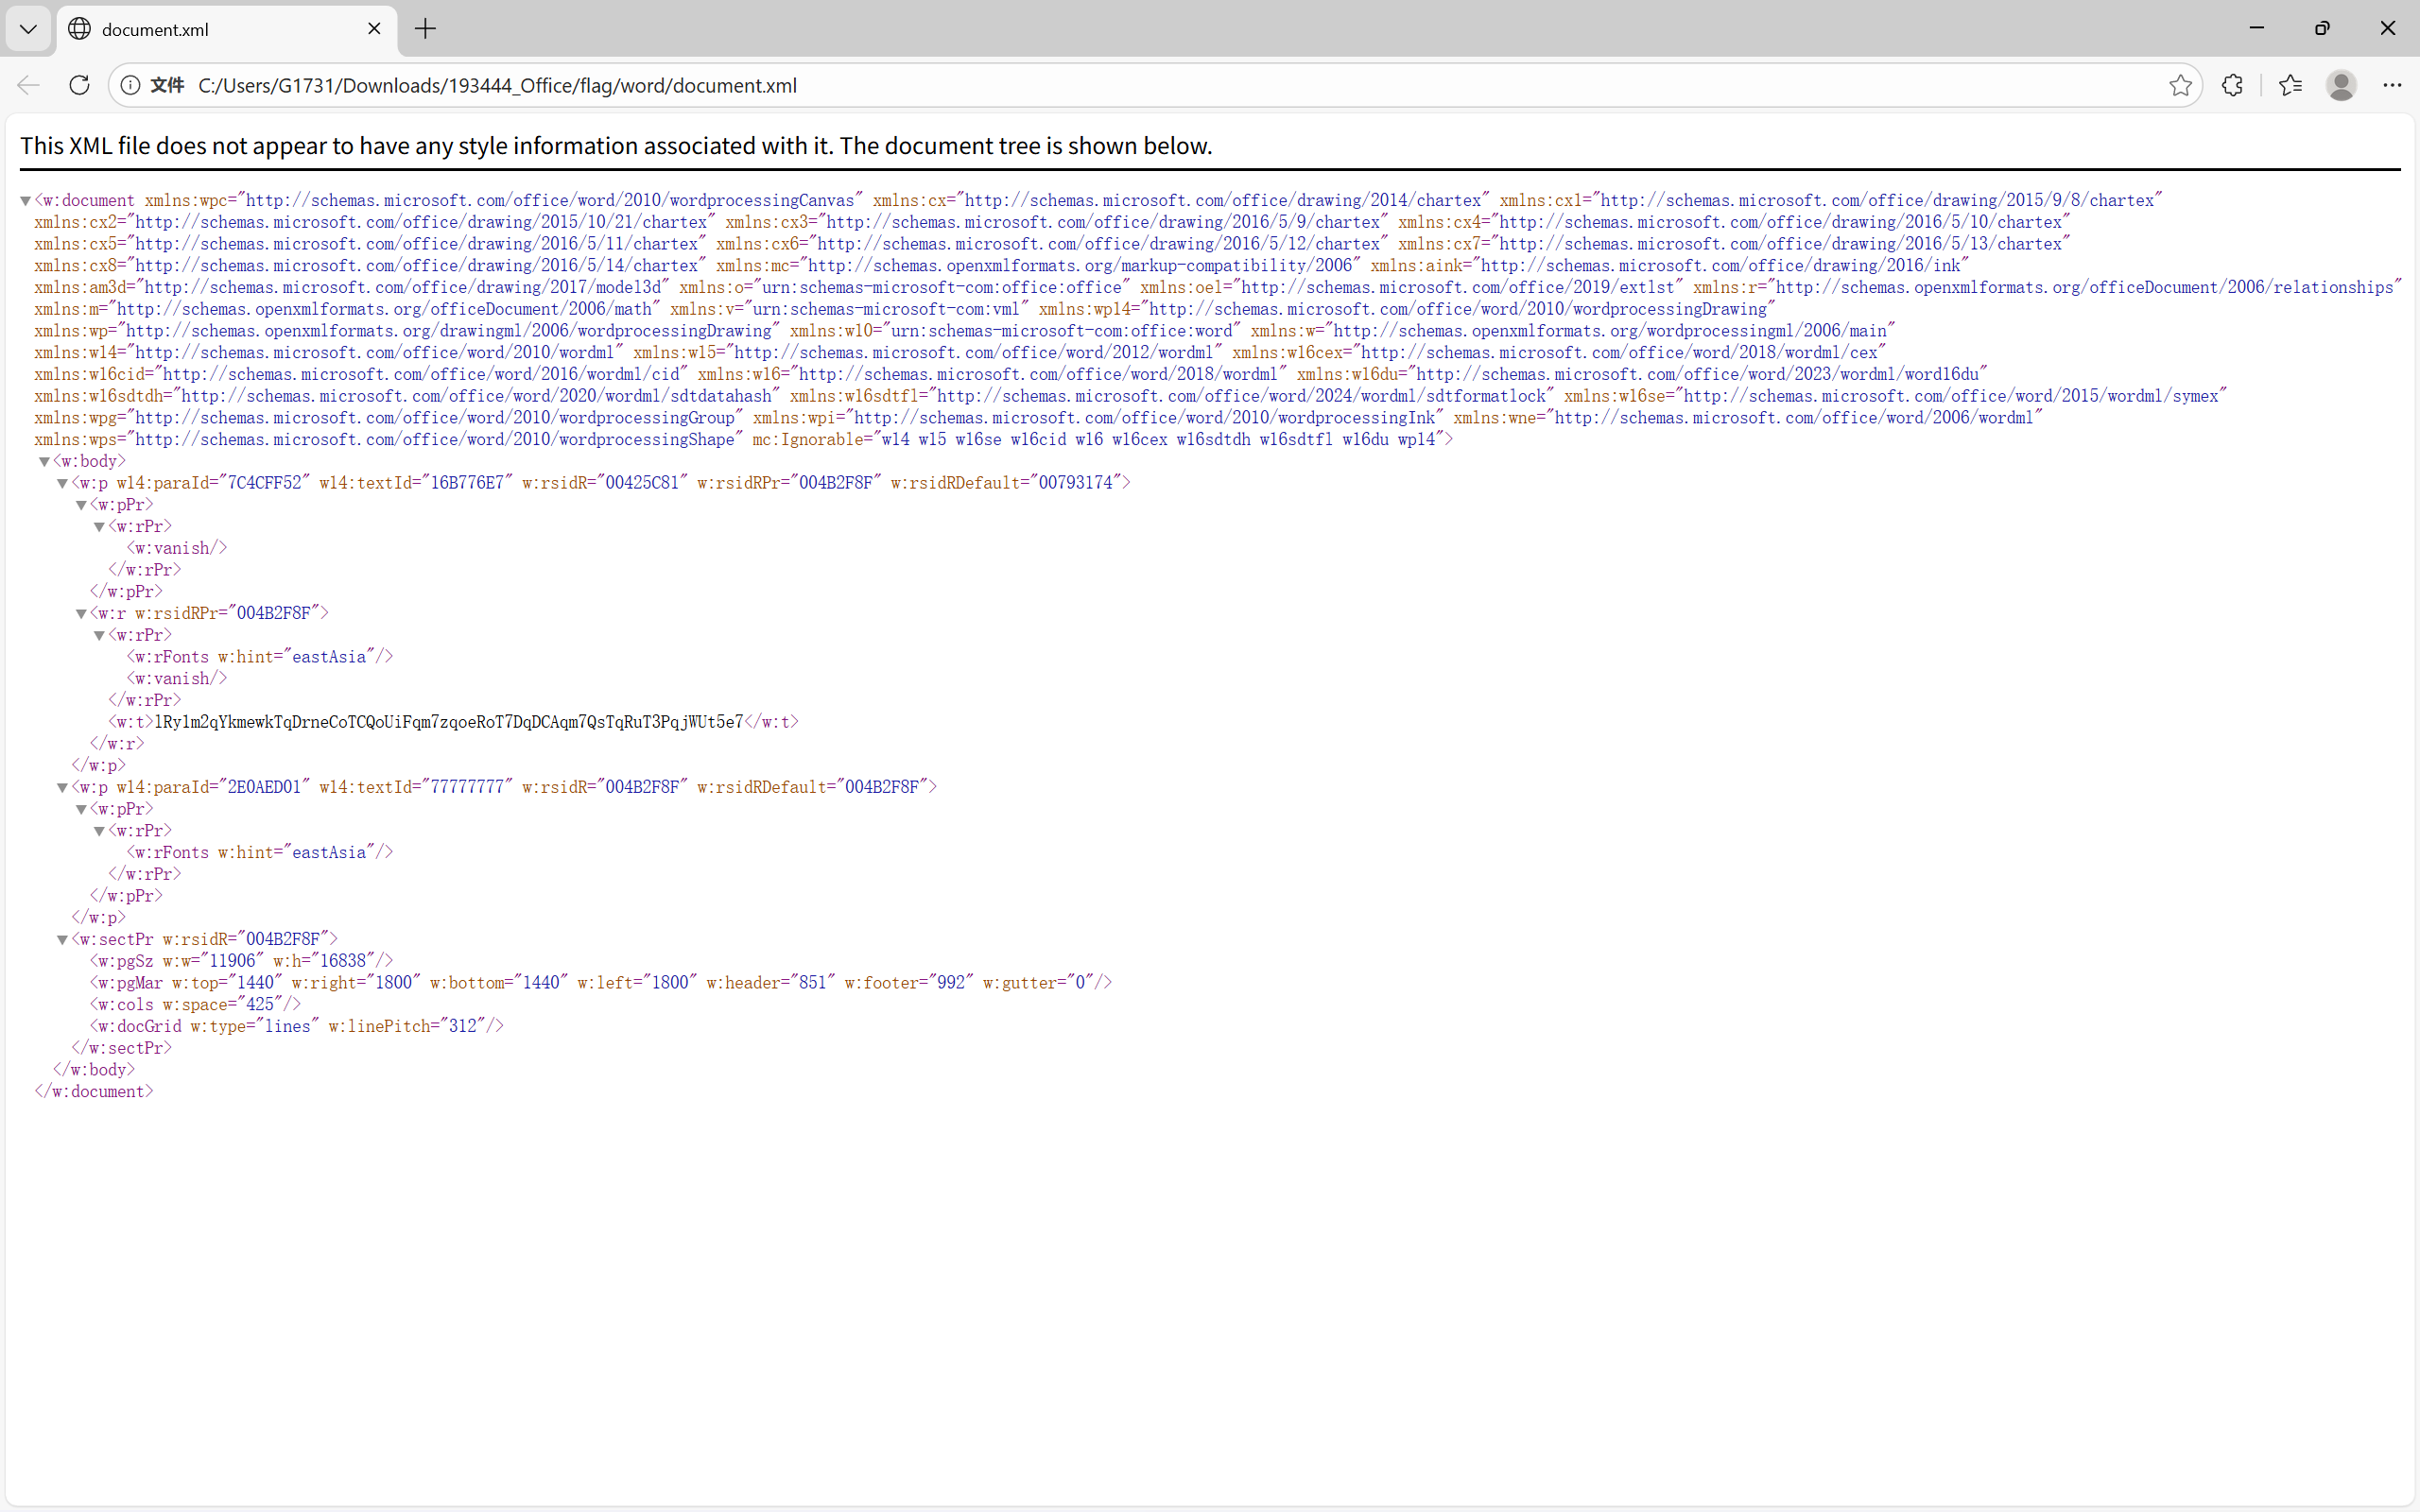The height and width of the screenshot is (1512, 2420).
Task: Collapse paragraph with paraId 7C4CFF52
Action: pos(62,484)
